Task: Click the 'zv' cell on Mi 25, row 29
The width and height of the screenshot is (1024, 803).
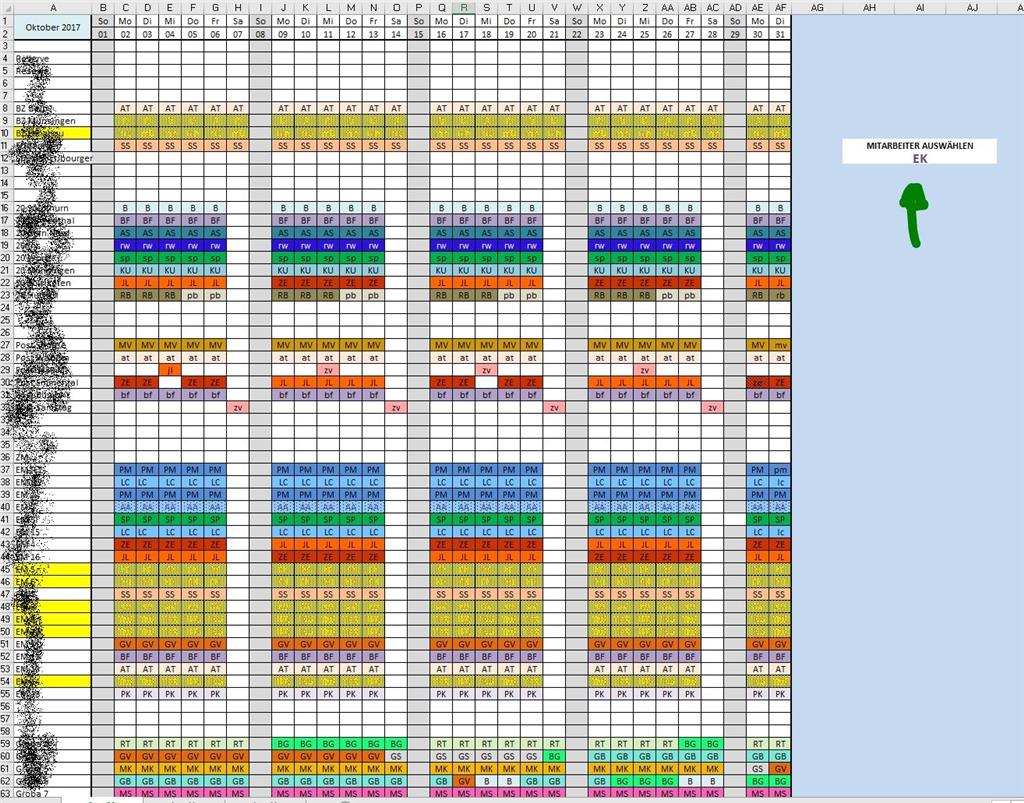Action: [x=645, y=370]
